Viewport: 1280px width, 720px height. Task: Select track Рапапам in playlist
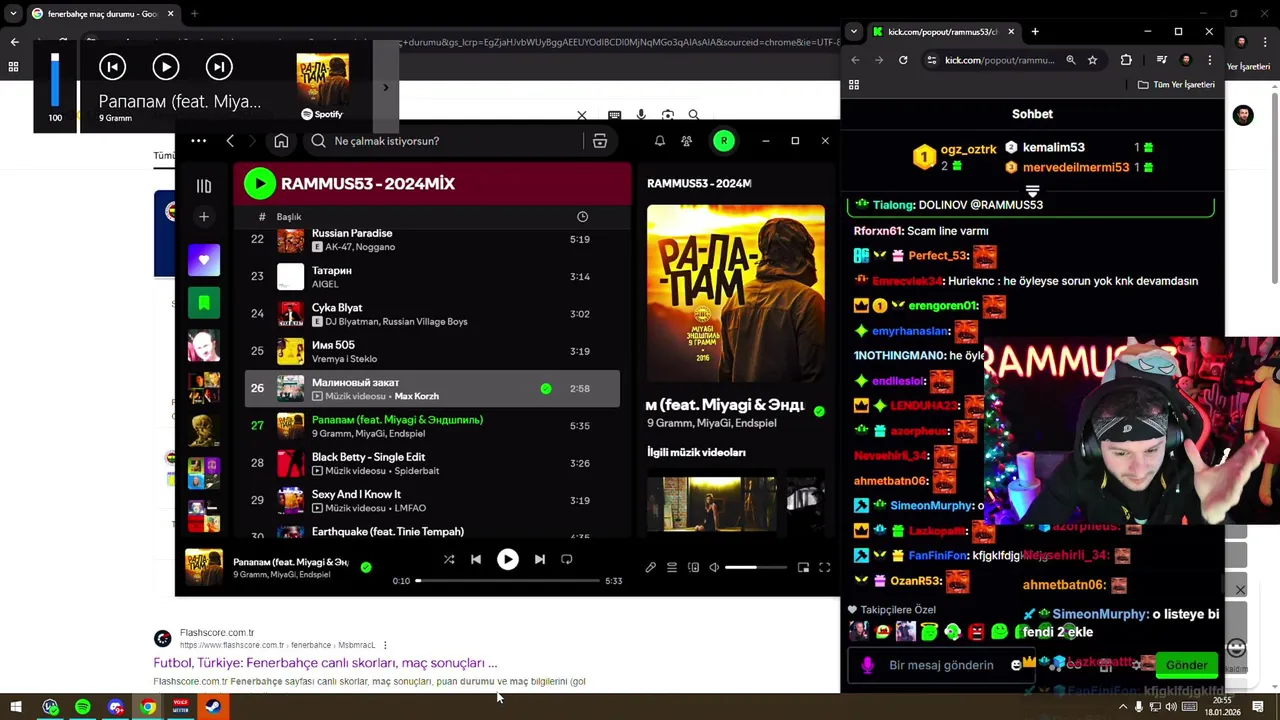432,425
